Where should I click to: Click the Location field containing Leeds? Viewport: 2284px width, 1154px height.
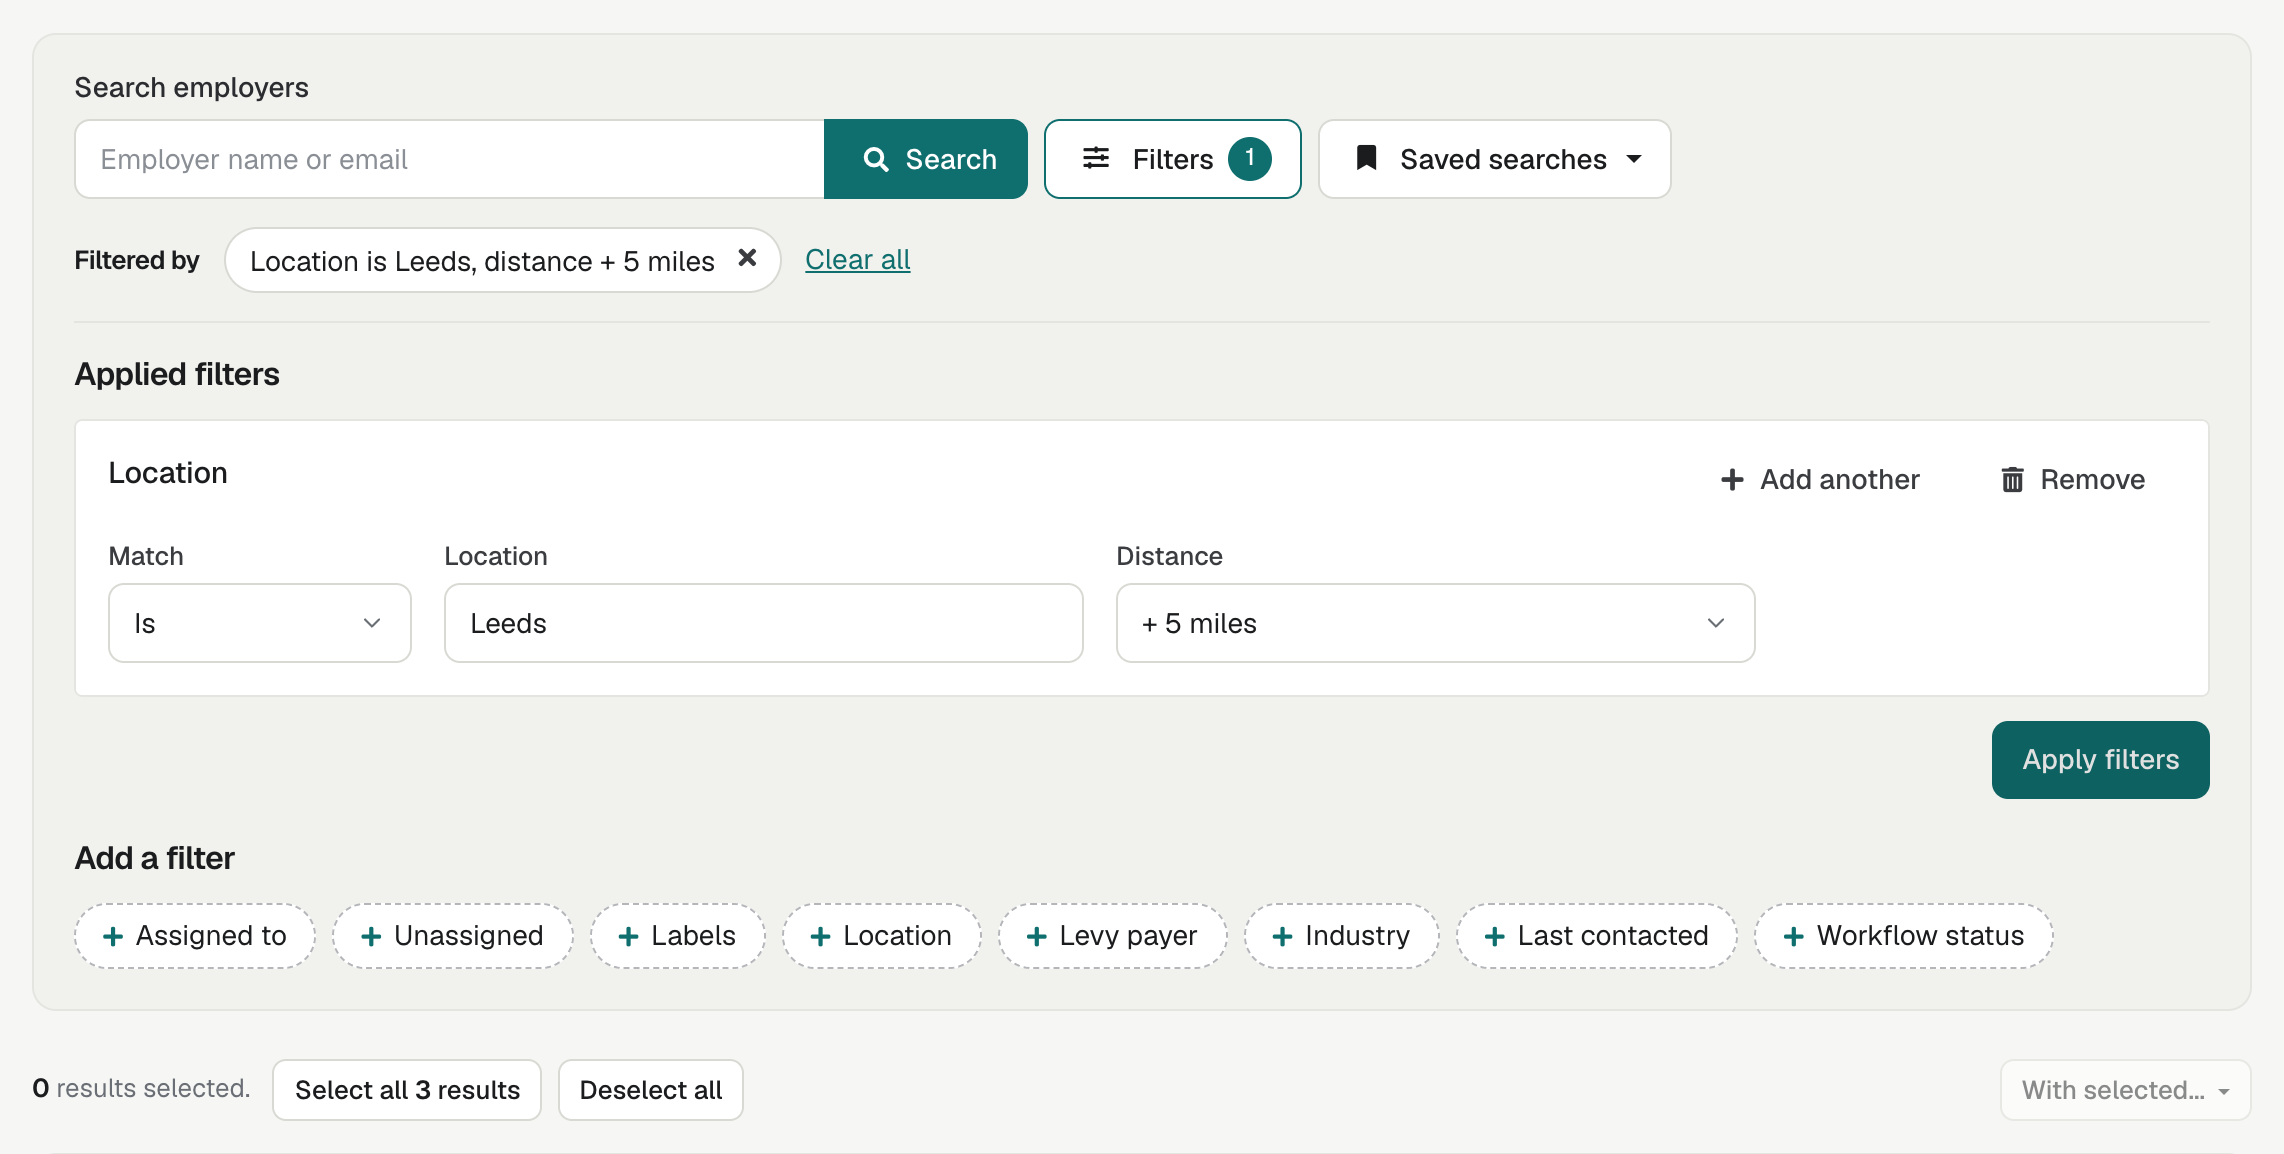coord(764,623)
